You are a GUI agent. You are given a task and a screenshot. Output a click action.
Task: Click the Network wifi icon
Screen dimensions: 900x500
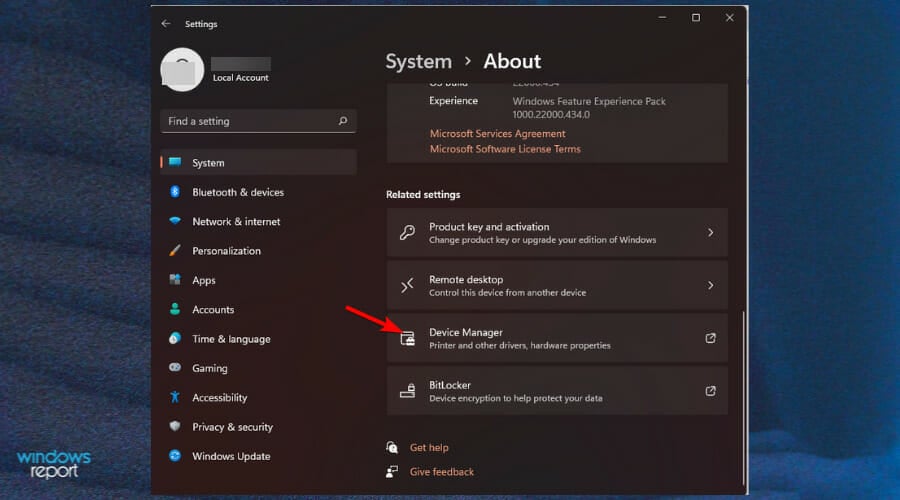point(175,221)
